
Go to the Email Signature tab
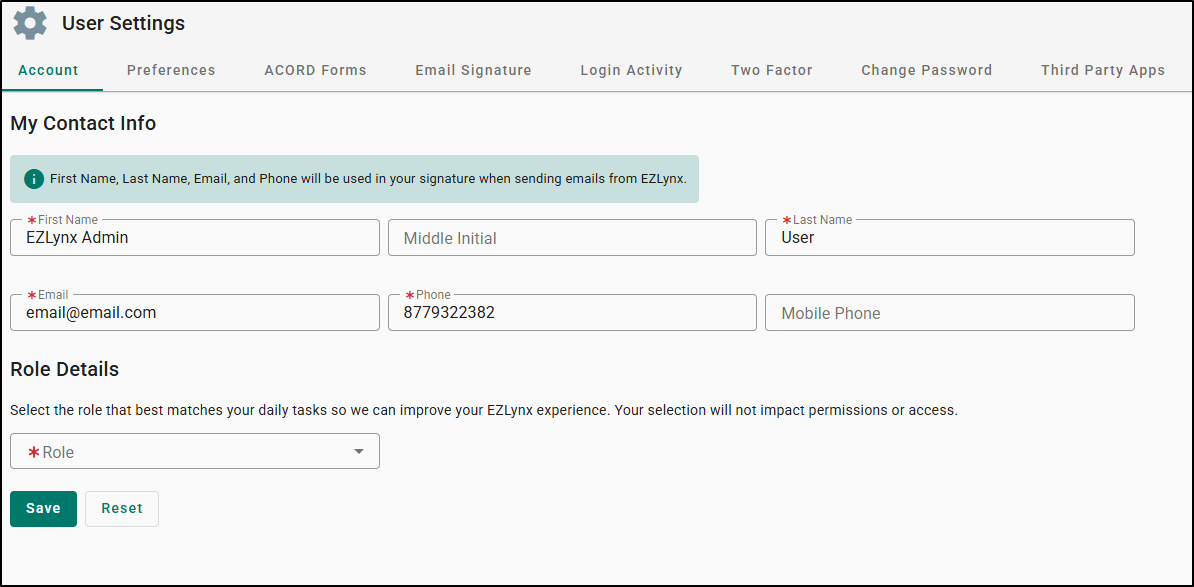(474, 70)
